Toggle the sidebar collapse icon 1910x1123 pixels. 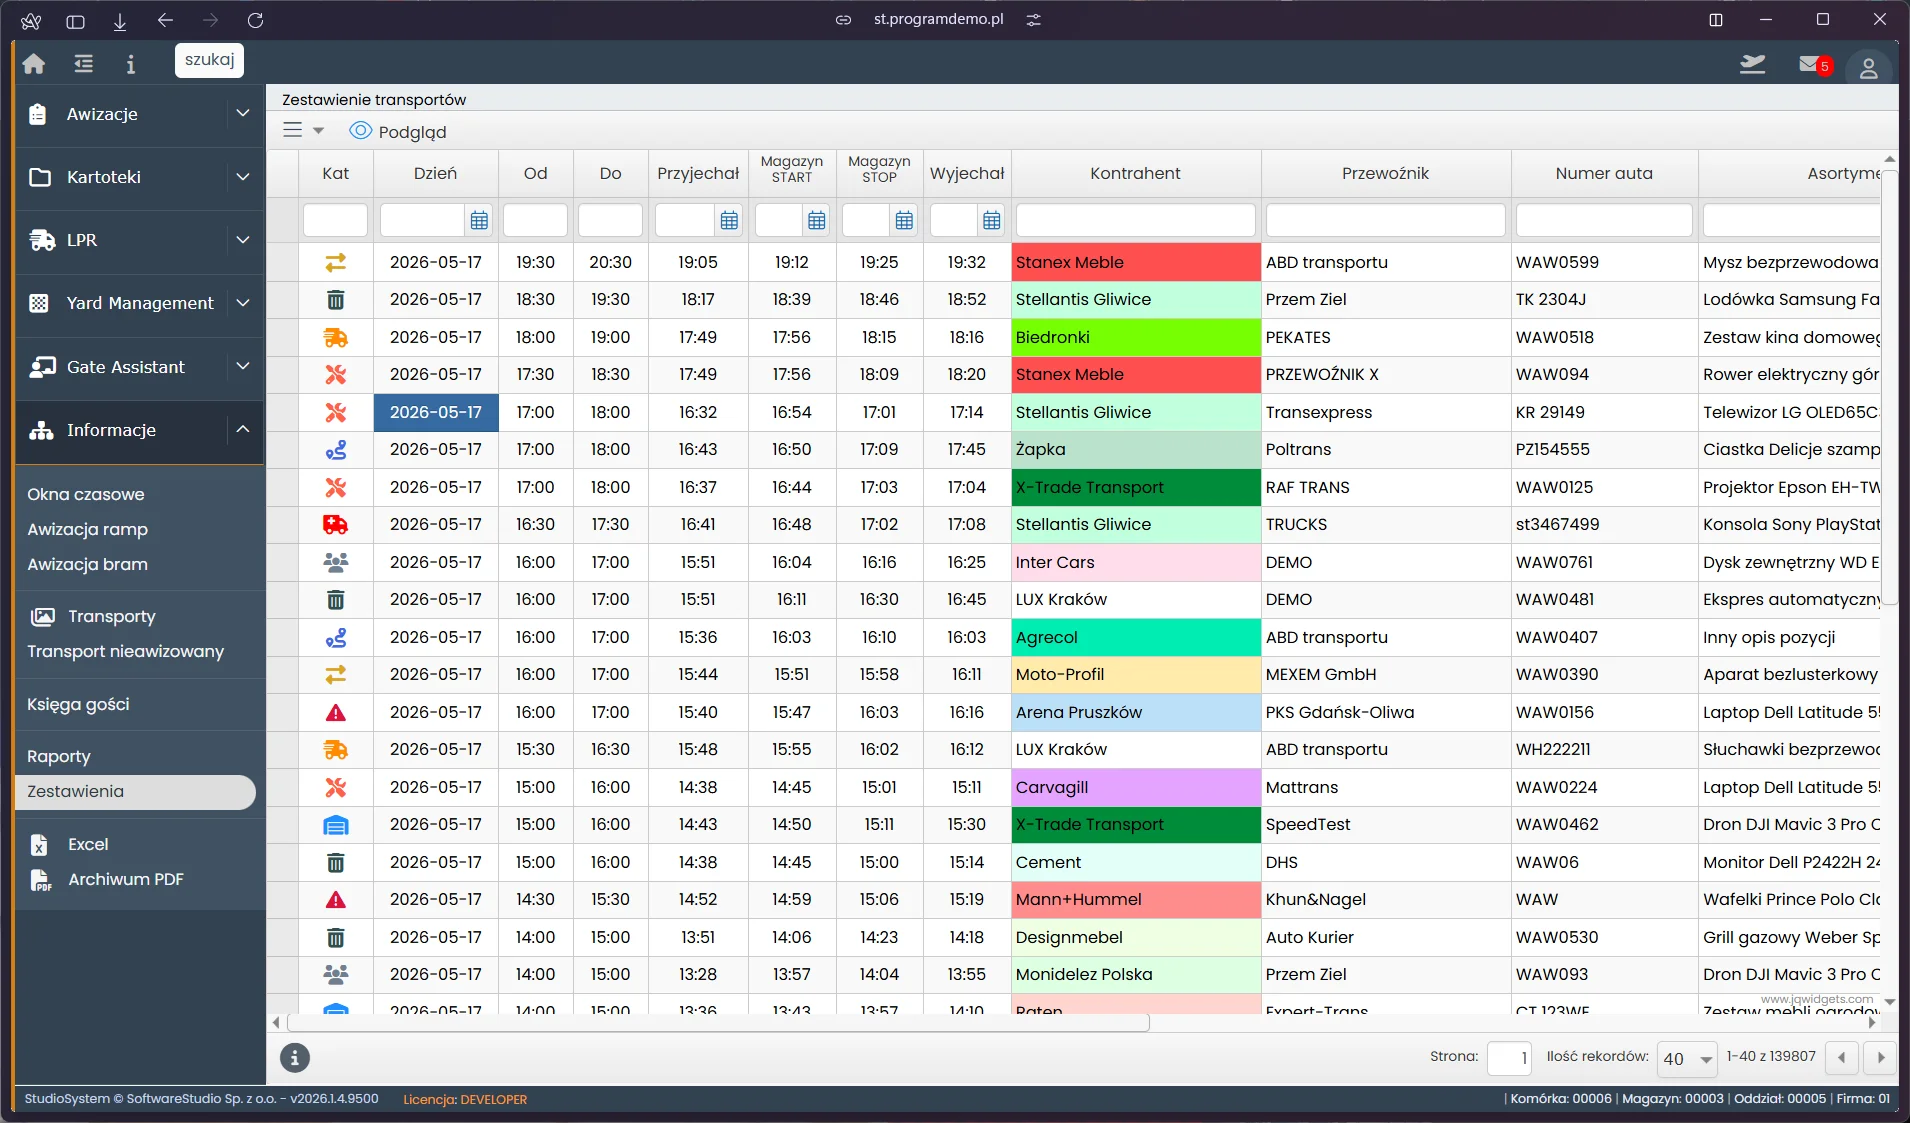click(83, 64)
